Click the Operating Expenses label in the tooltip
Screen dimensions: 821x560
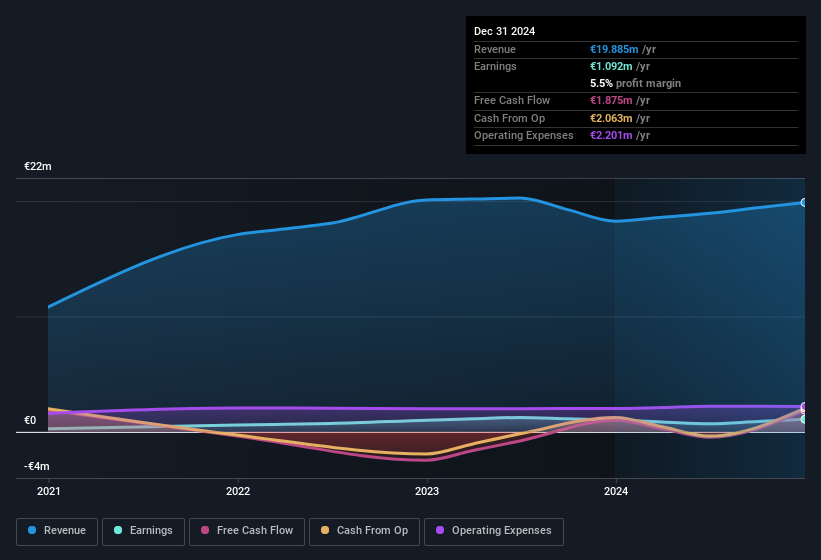(x=524, y=136)
